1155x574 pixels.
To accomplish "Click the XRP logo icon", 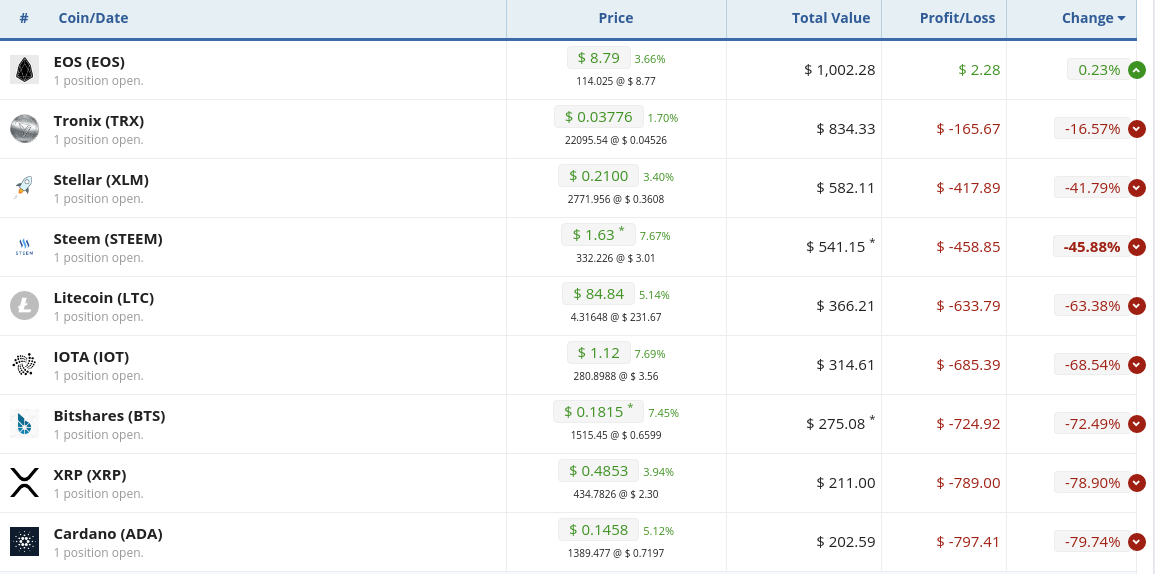I will (x=24, y=483).
